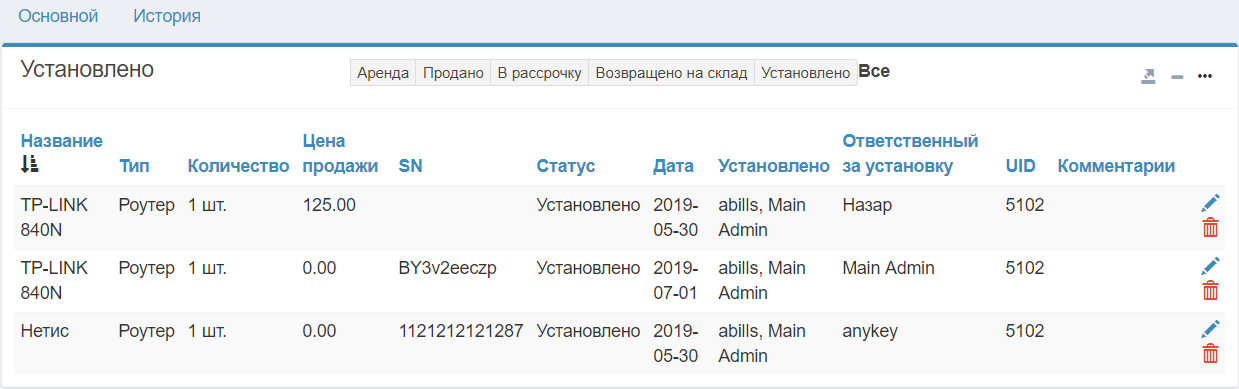Image resolution: width=1239 pixels, height=389 pixels.
Task: Edit the Нетис router row
Action: 1210,329
